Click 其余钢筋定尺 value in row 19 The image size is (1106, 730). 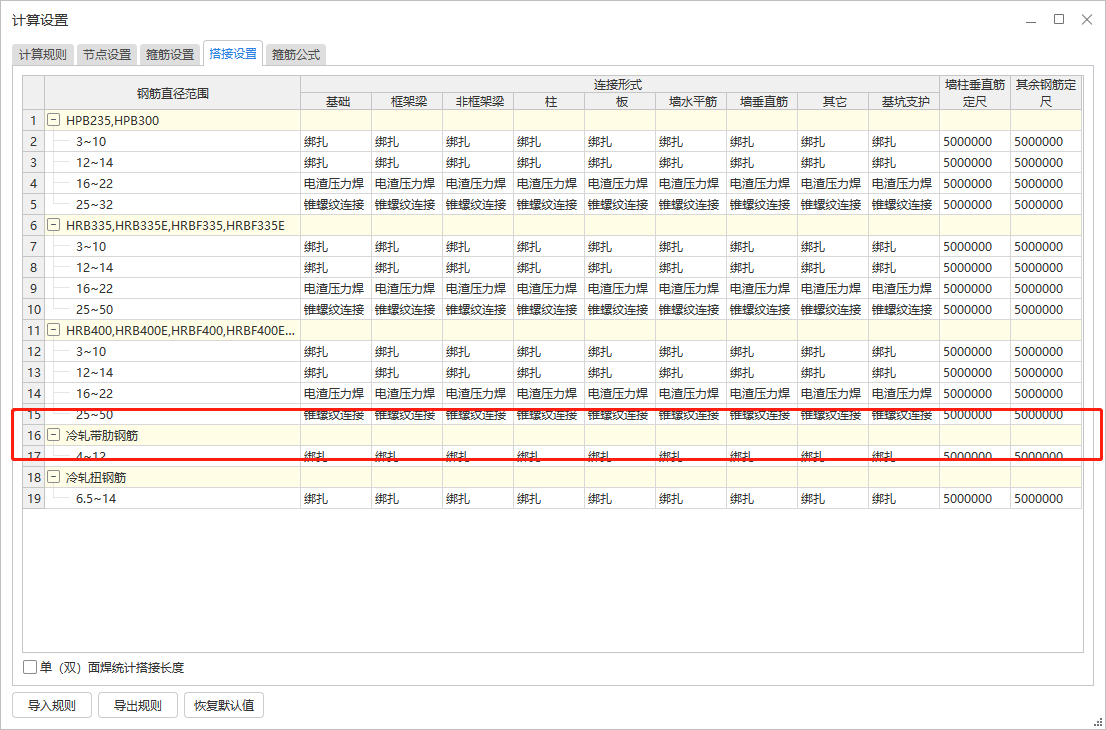[x=1046, y=499]
